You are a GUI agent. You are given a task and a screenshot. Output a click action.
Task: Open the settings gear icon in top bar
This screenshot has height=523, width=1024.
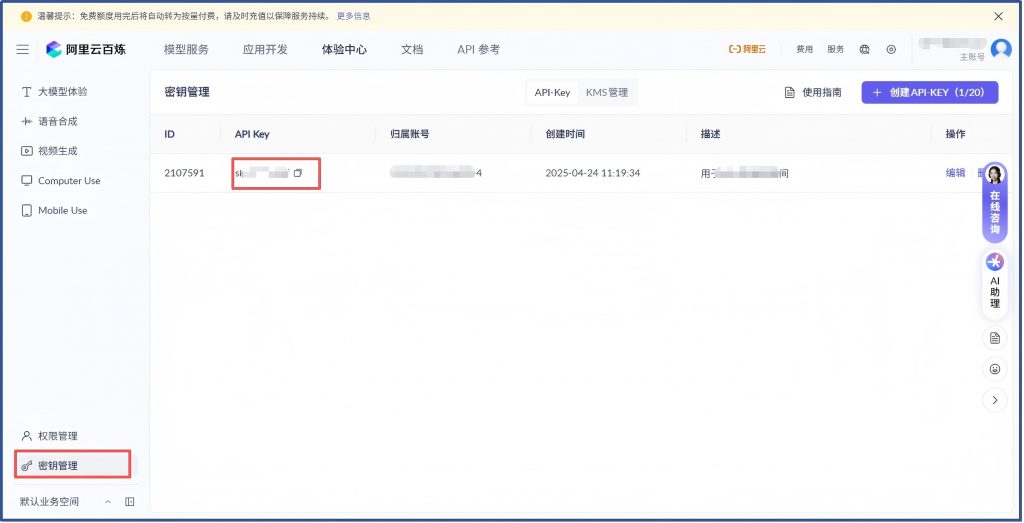tap(891, 50)
